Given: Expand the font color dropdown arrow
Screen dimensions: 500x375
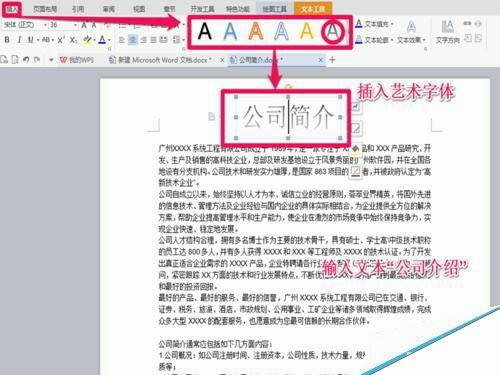Looking at the screenshot, I should pos(109,40).
